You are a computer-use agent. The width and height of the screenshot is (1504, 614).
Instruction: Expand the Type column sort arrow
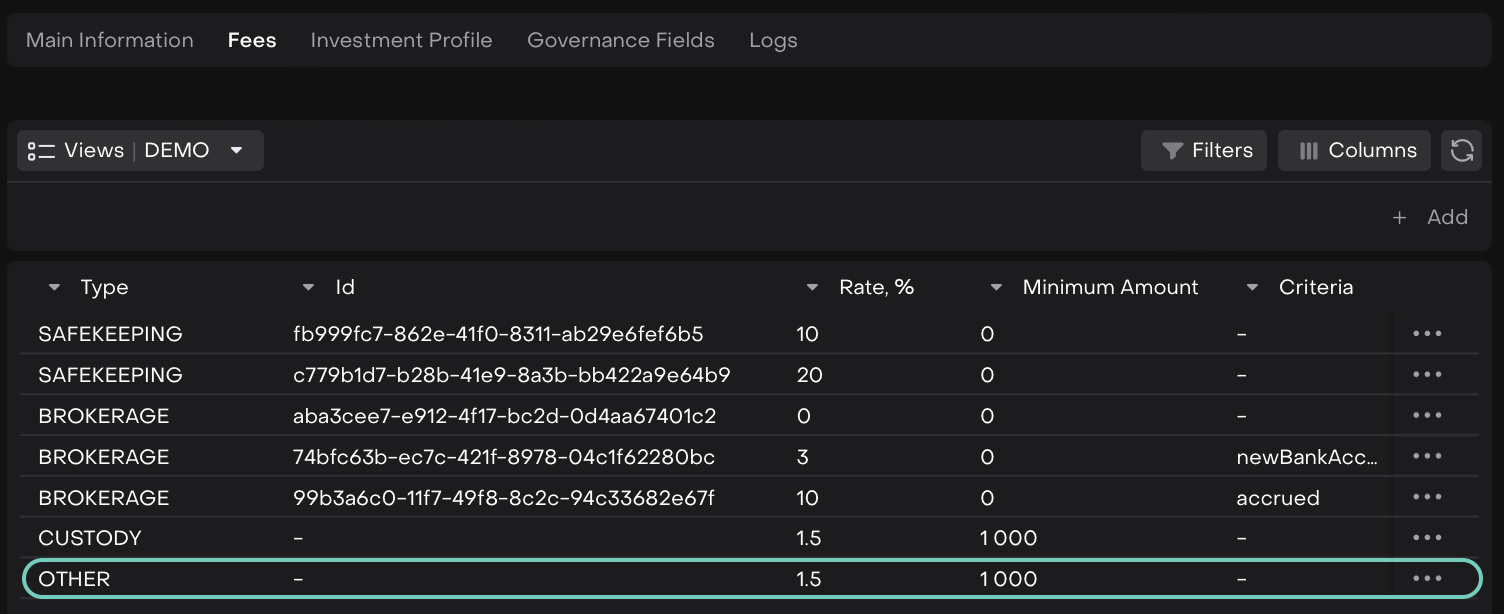(54, 288)
